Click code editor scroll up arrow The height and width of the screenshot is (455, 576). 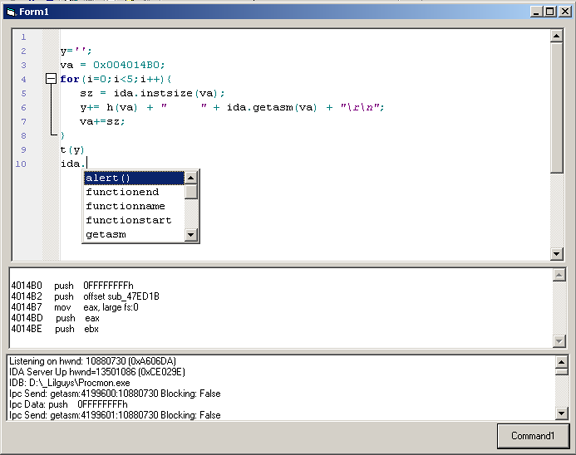click(557, 36)
